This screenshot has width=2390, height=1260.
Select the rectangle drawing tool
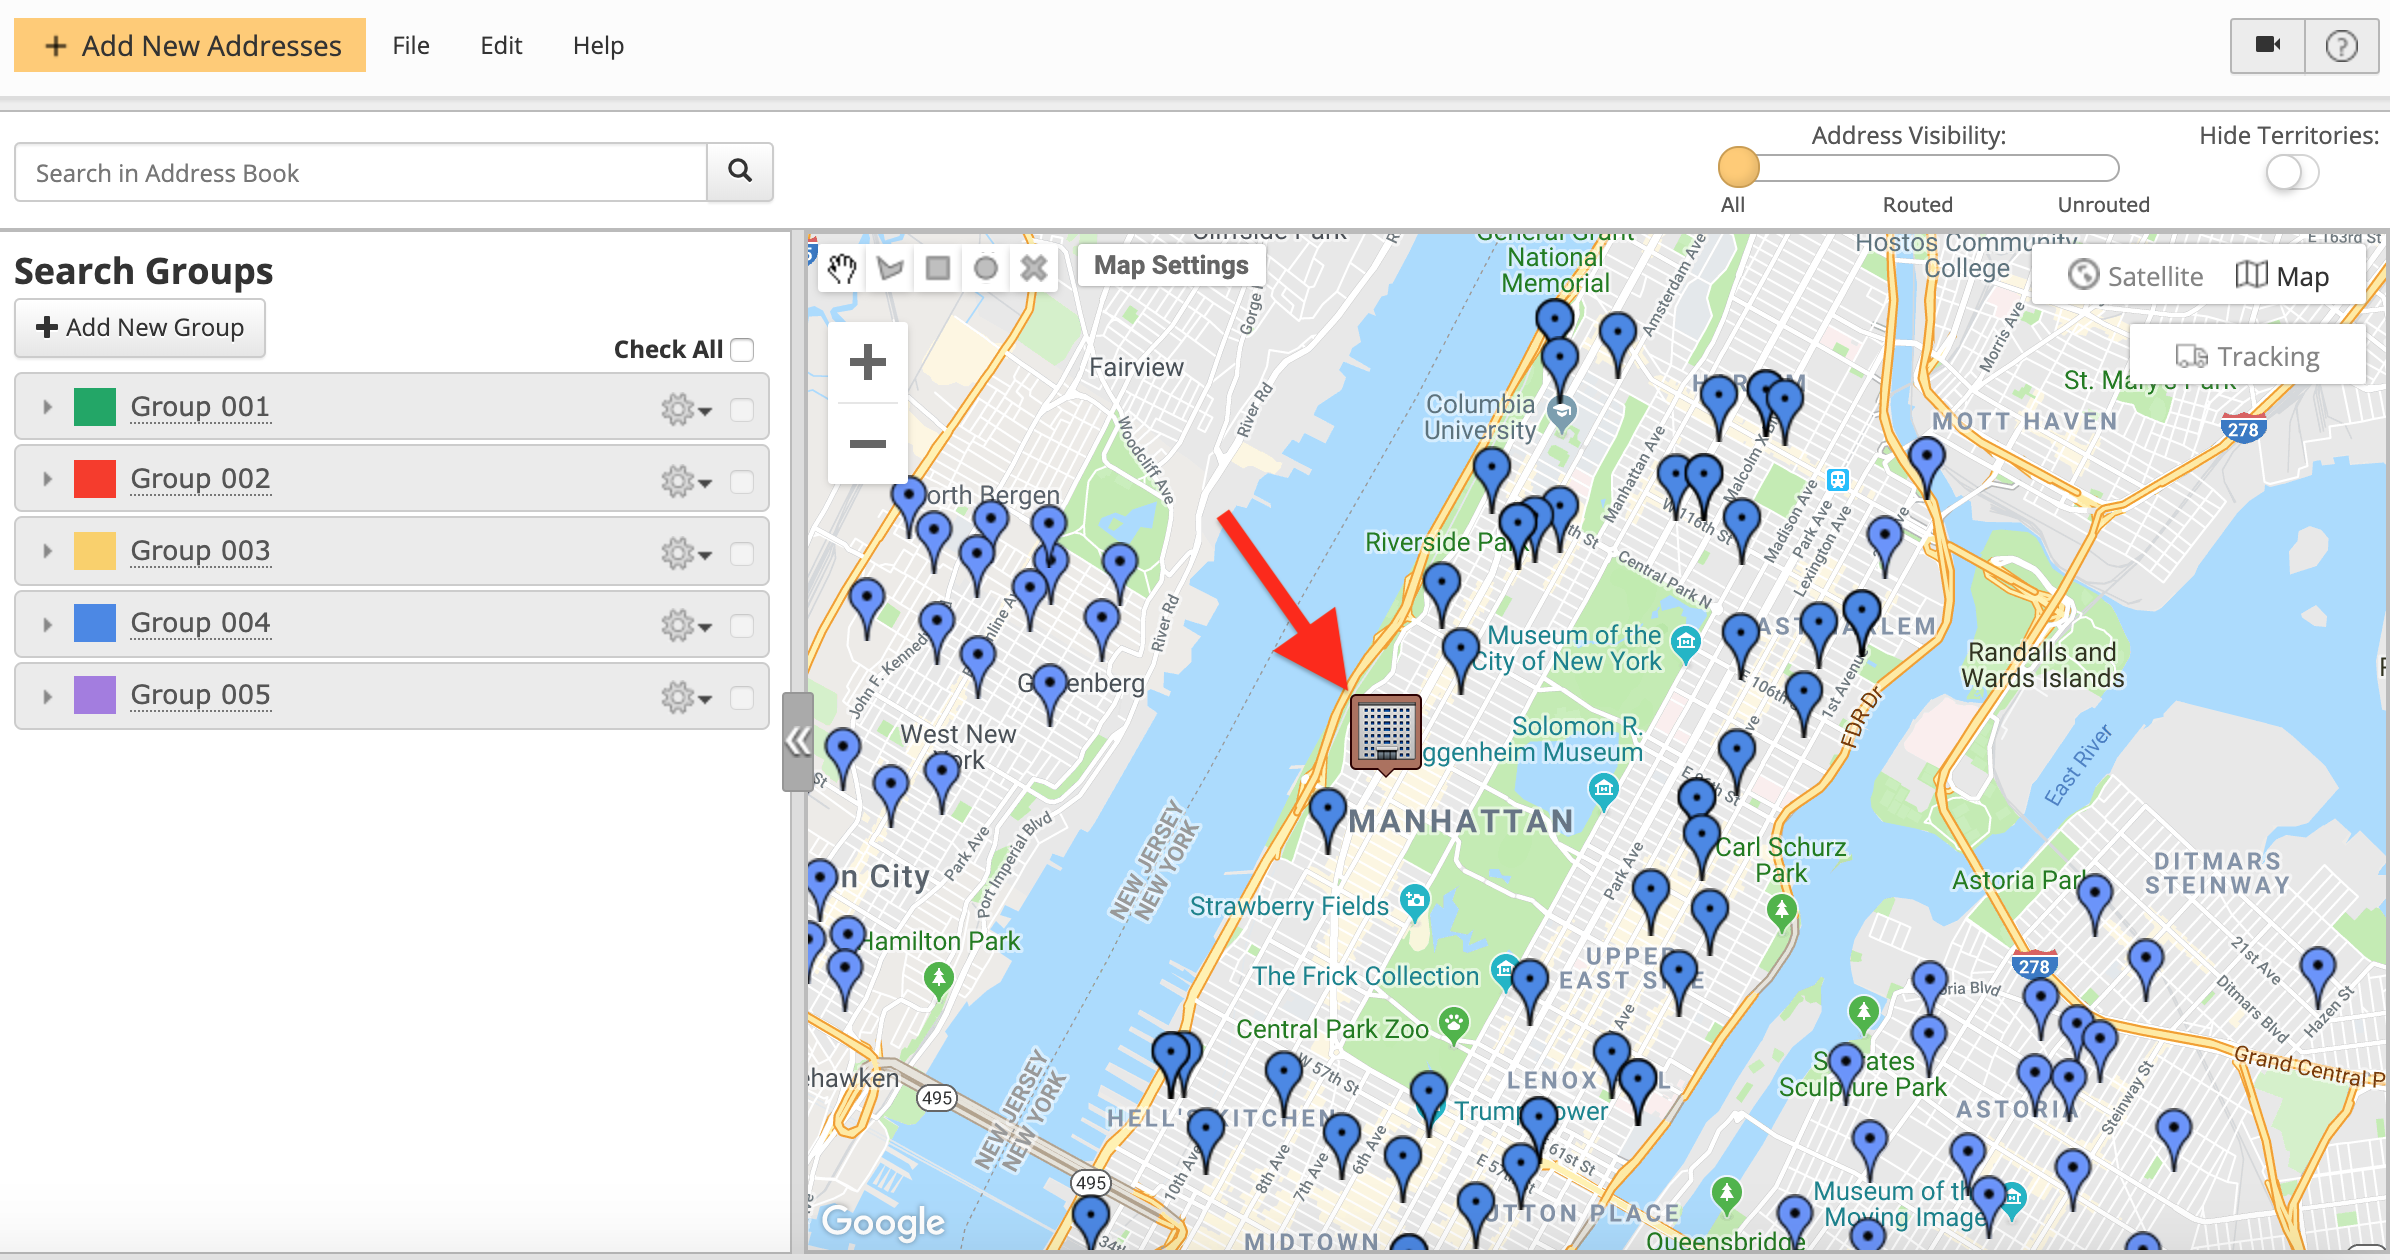click(x=938, y=268)
